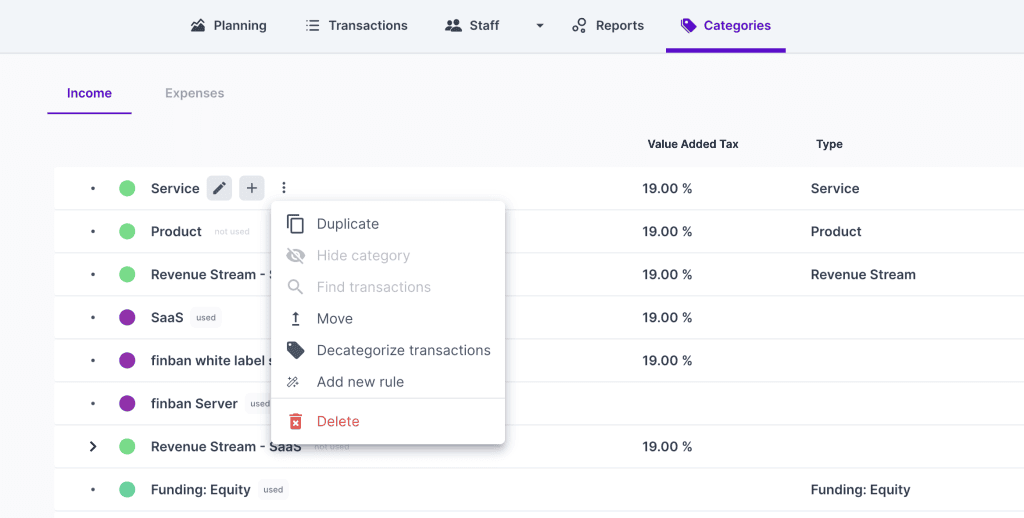This screenshot has height=518, width=1024.
Task: Click the red Delete trash icon
Action: pos(295,422)
